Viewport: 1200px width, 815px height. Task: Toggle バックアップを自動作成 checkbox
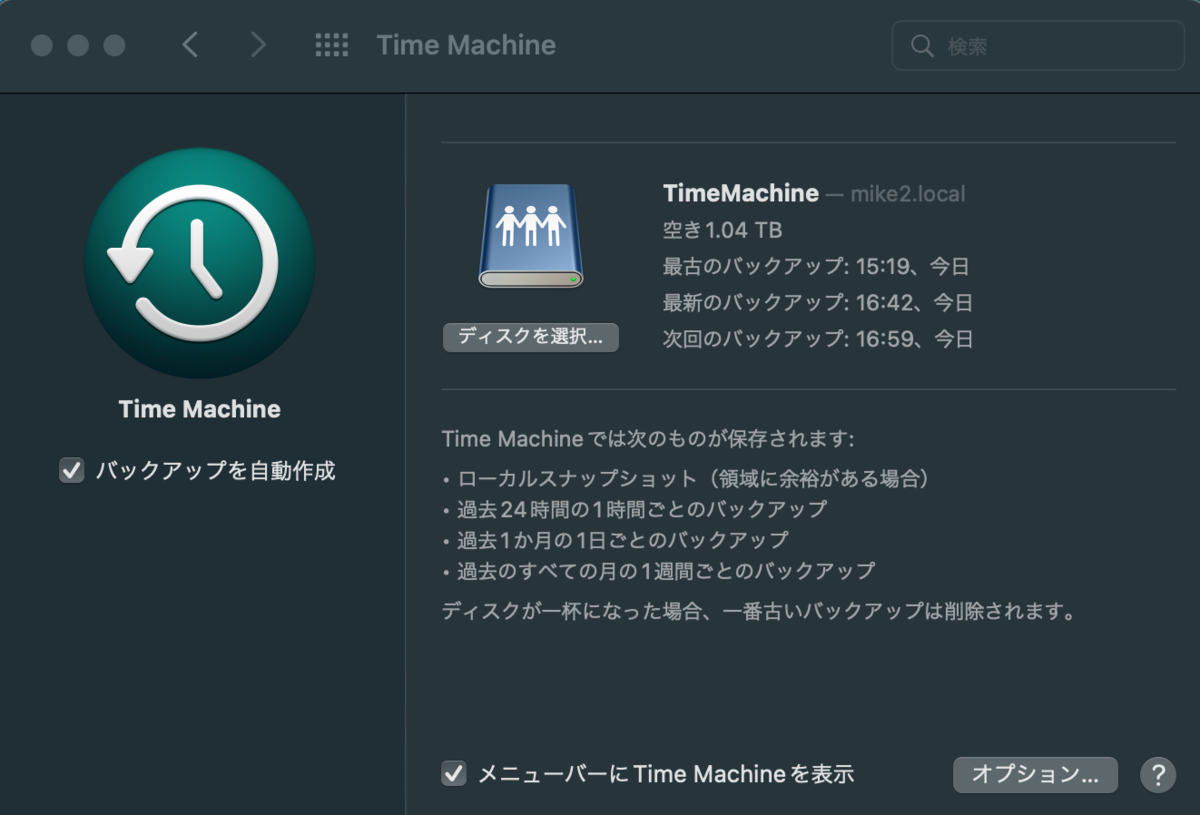(71, 470)
